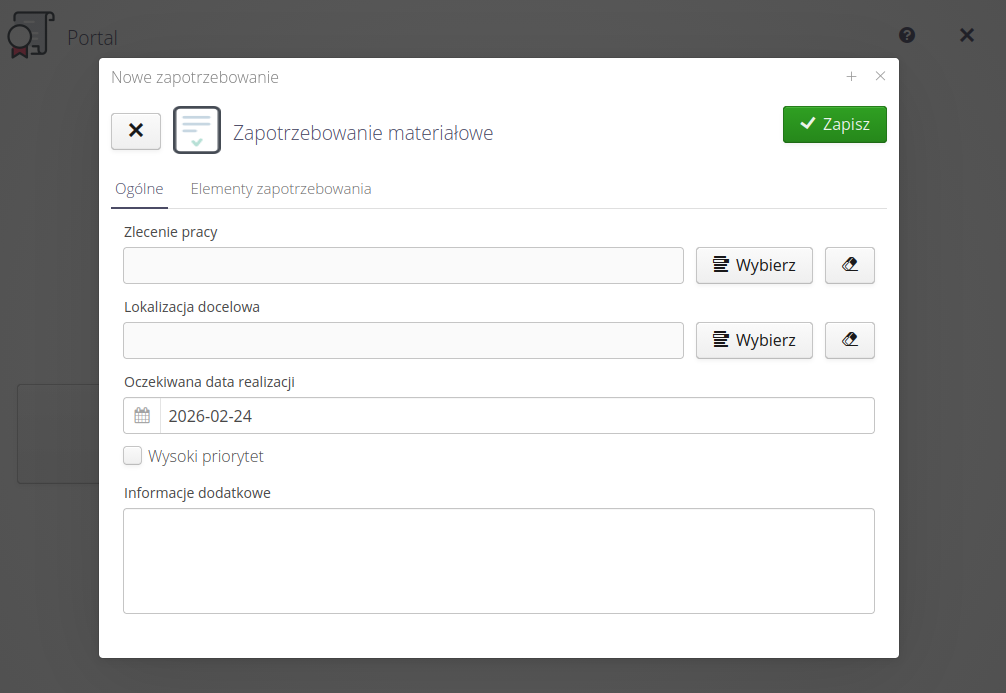Expand dialog with the plus icon
Image resolution: width=1006 pixels, height=693 pixels.
coord(851,76)
